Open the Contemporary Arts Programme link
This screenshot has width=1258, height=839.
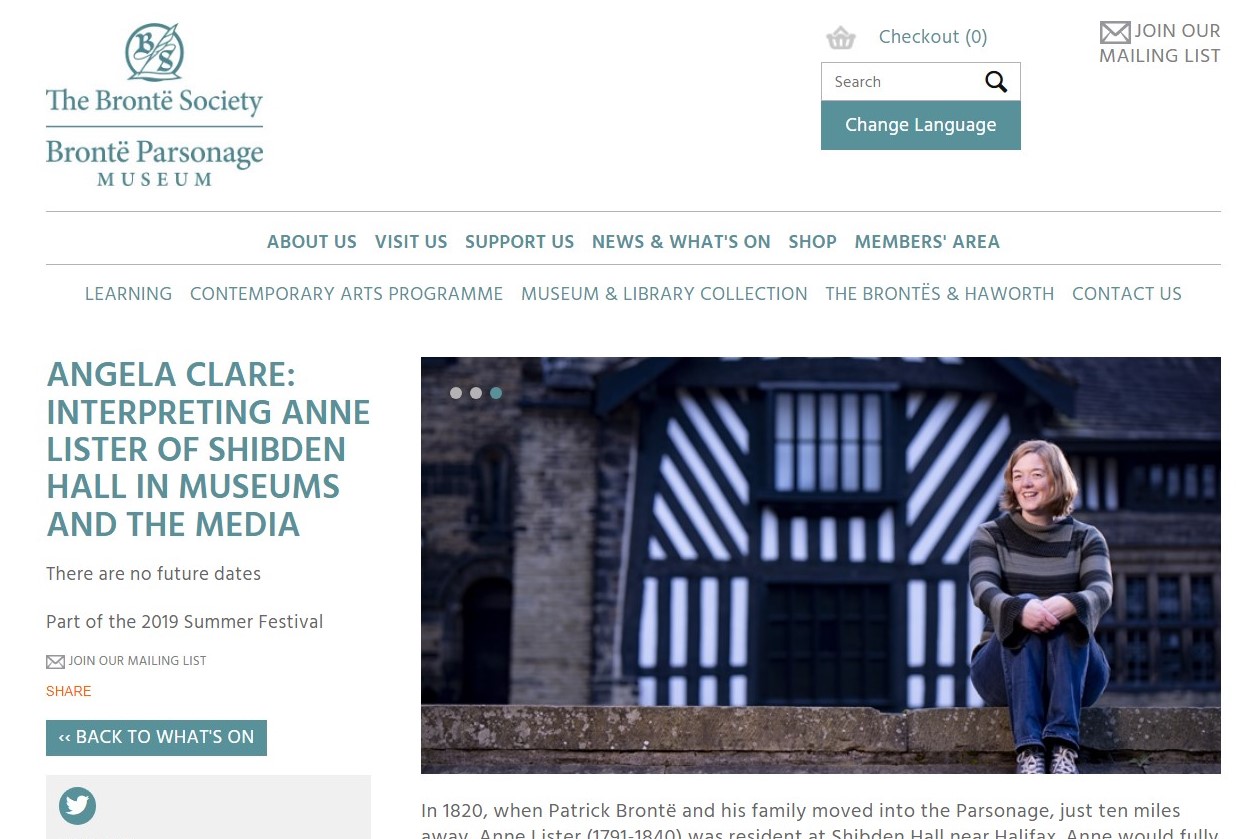click(346, 294)
